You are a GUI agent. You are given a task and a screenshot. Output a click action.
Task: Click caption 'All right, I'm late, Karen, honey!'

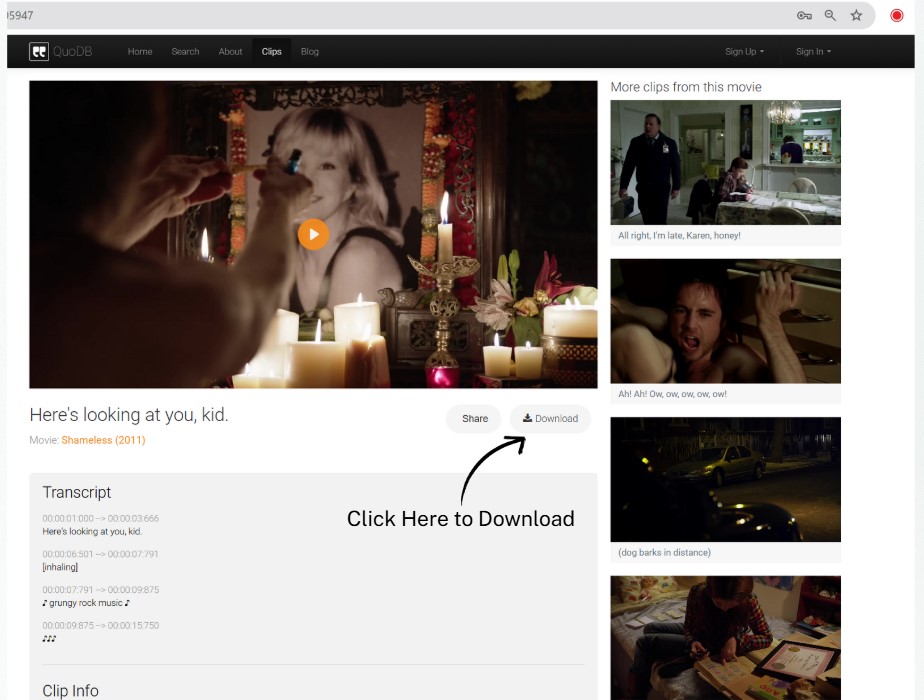point(679,236)
